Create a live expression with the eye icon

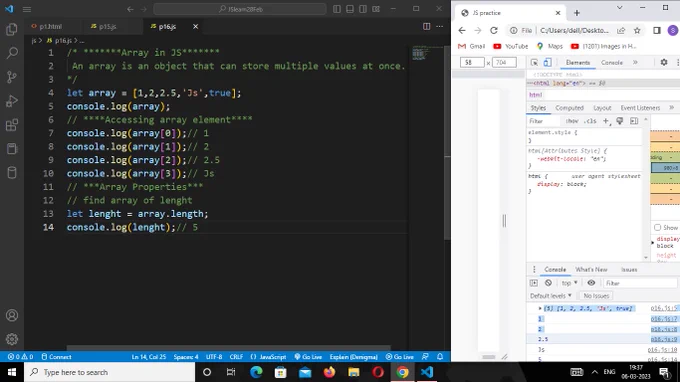[x=591, y=283]
